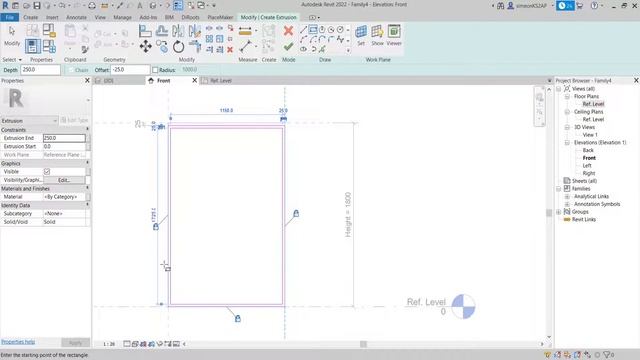Select Mirror - Pick Axis tool
This screenshot has height=360, width=640.
click(178, 31)
